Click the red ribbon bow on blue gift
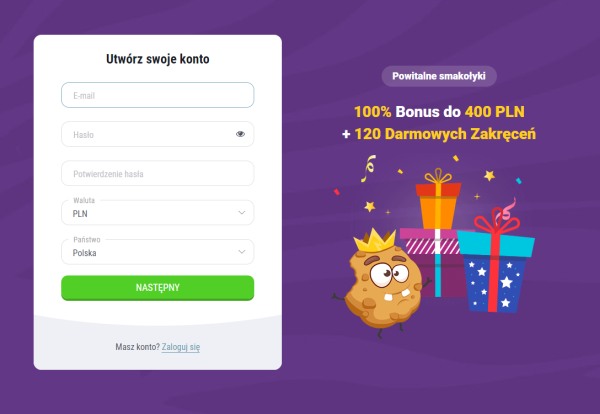This screenshot has width=600, height=414. [497, 220]
